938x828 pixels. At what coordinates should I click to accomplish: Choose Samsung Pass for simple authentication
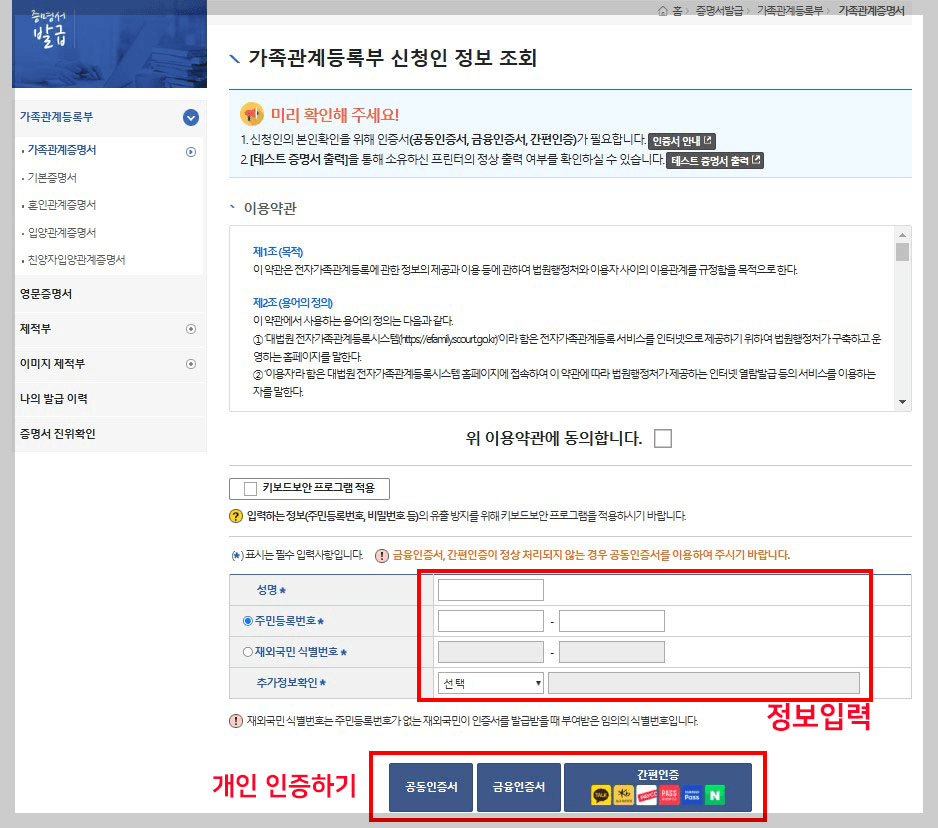point(690,795)
